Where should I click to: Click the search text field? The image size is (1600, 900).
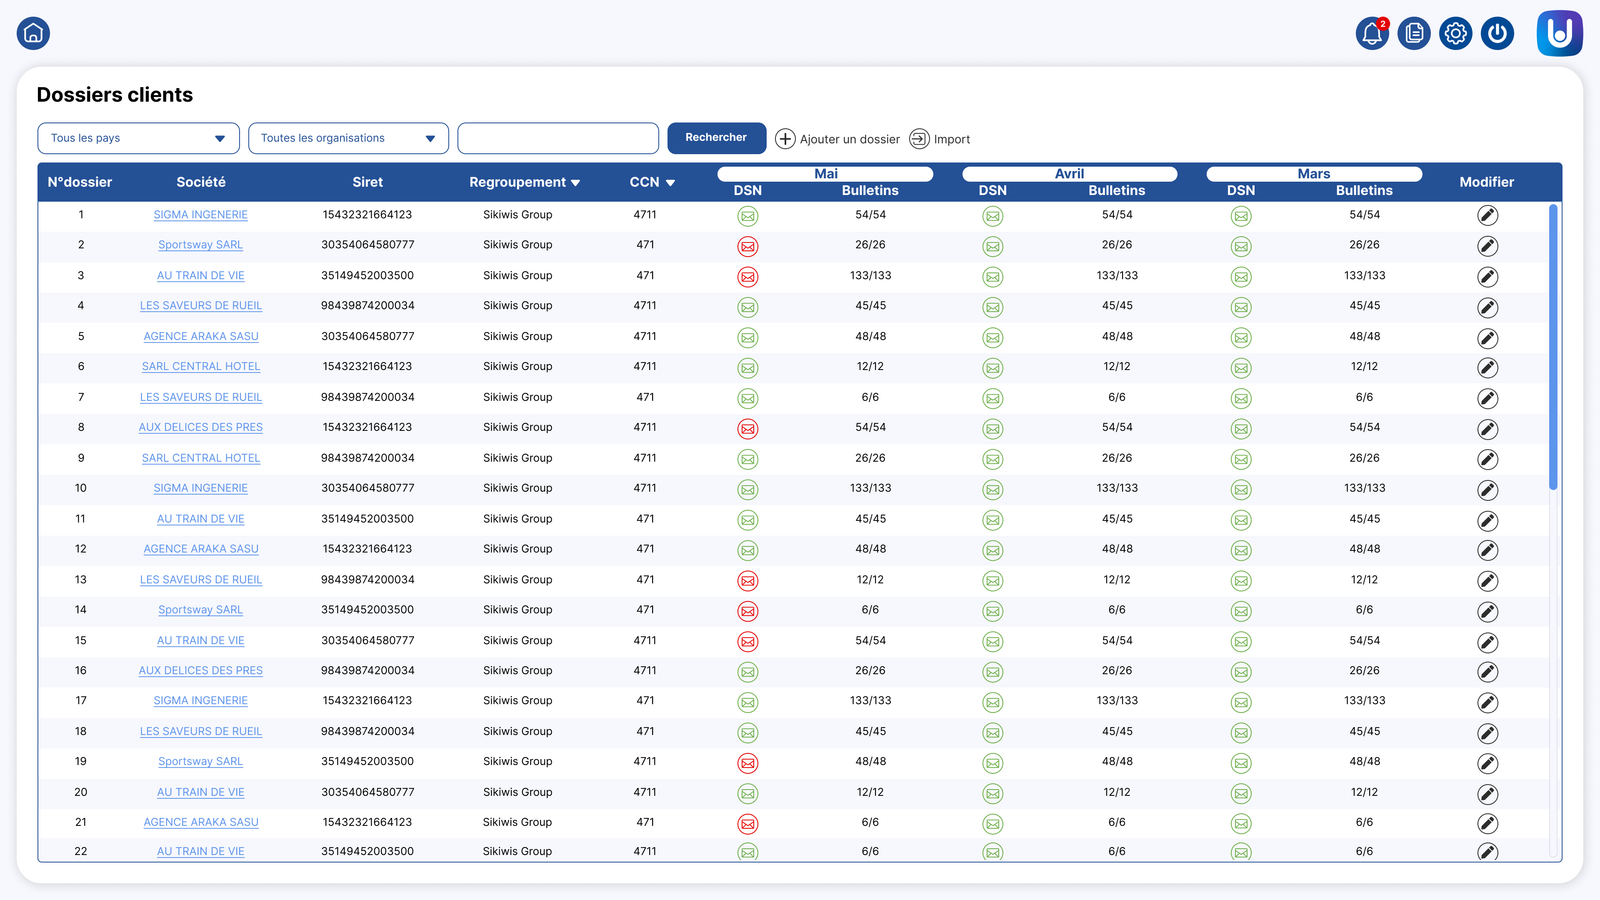(x=558, y=138)
